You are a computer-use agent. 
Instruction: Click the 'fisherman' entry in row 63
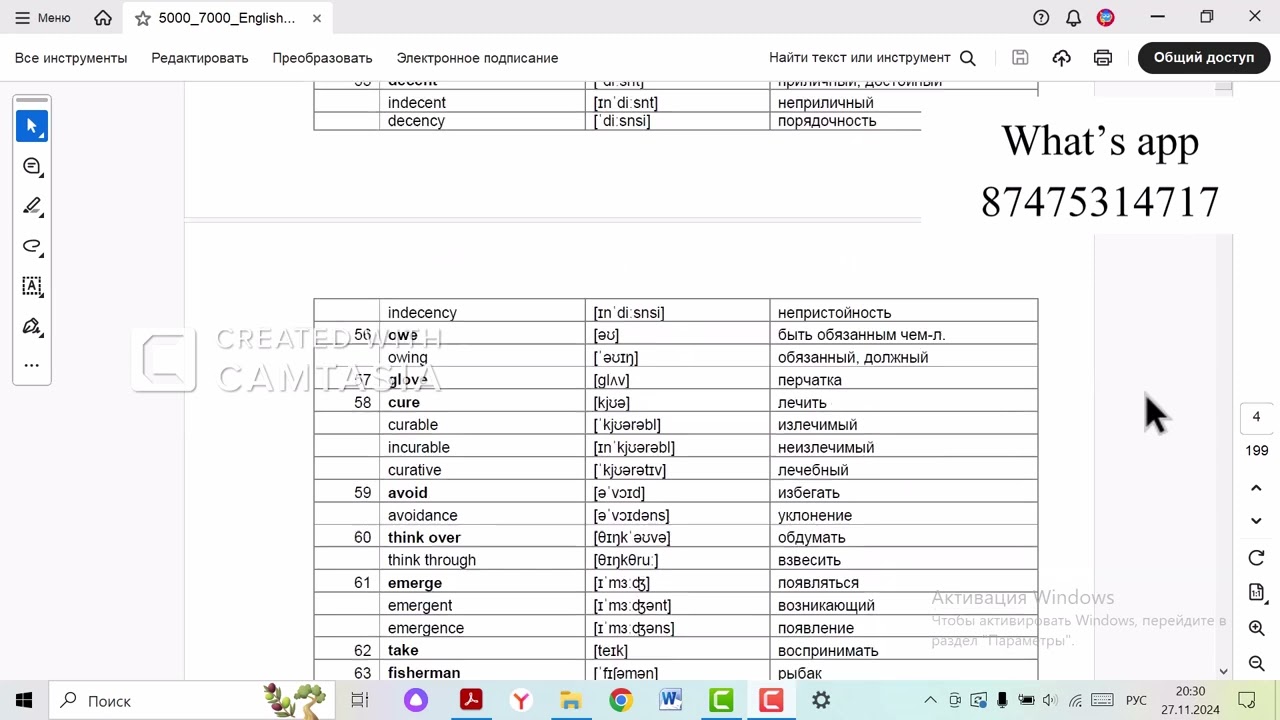point(424,673)
